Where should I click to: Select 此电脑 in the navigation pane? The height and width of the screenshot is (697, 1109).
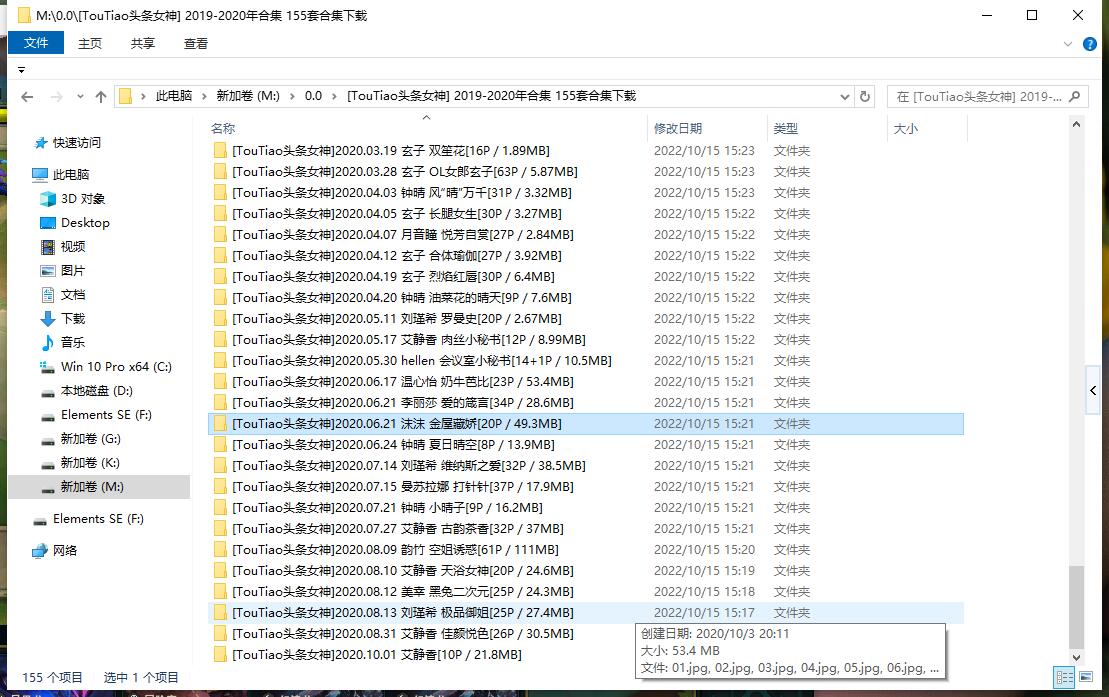71,174
